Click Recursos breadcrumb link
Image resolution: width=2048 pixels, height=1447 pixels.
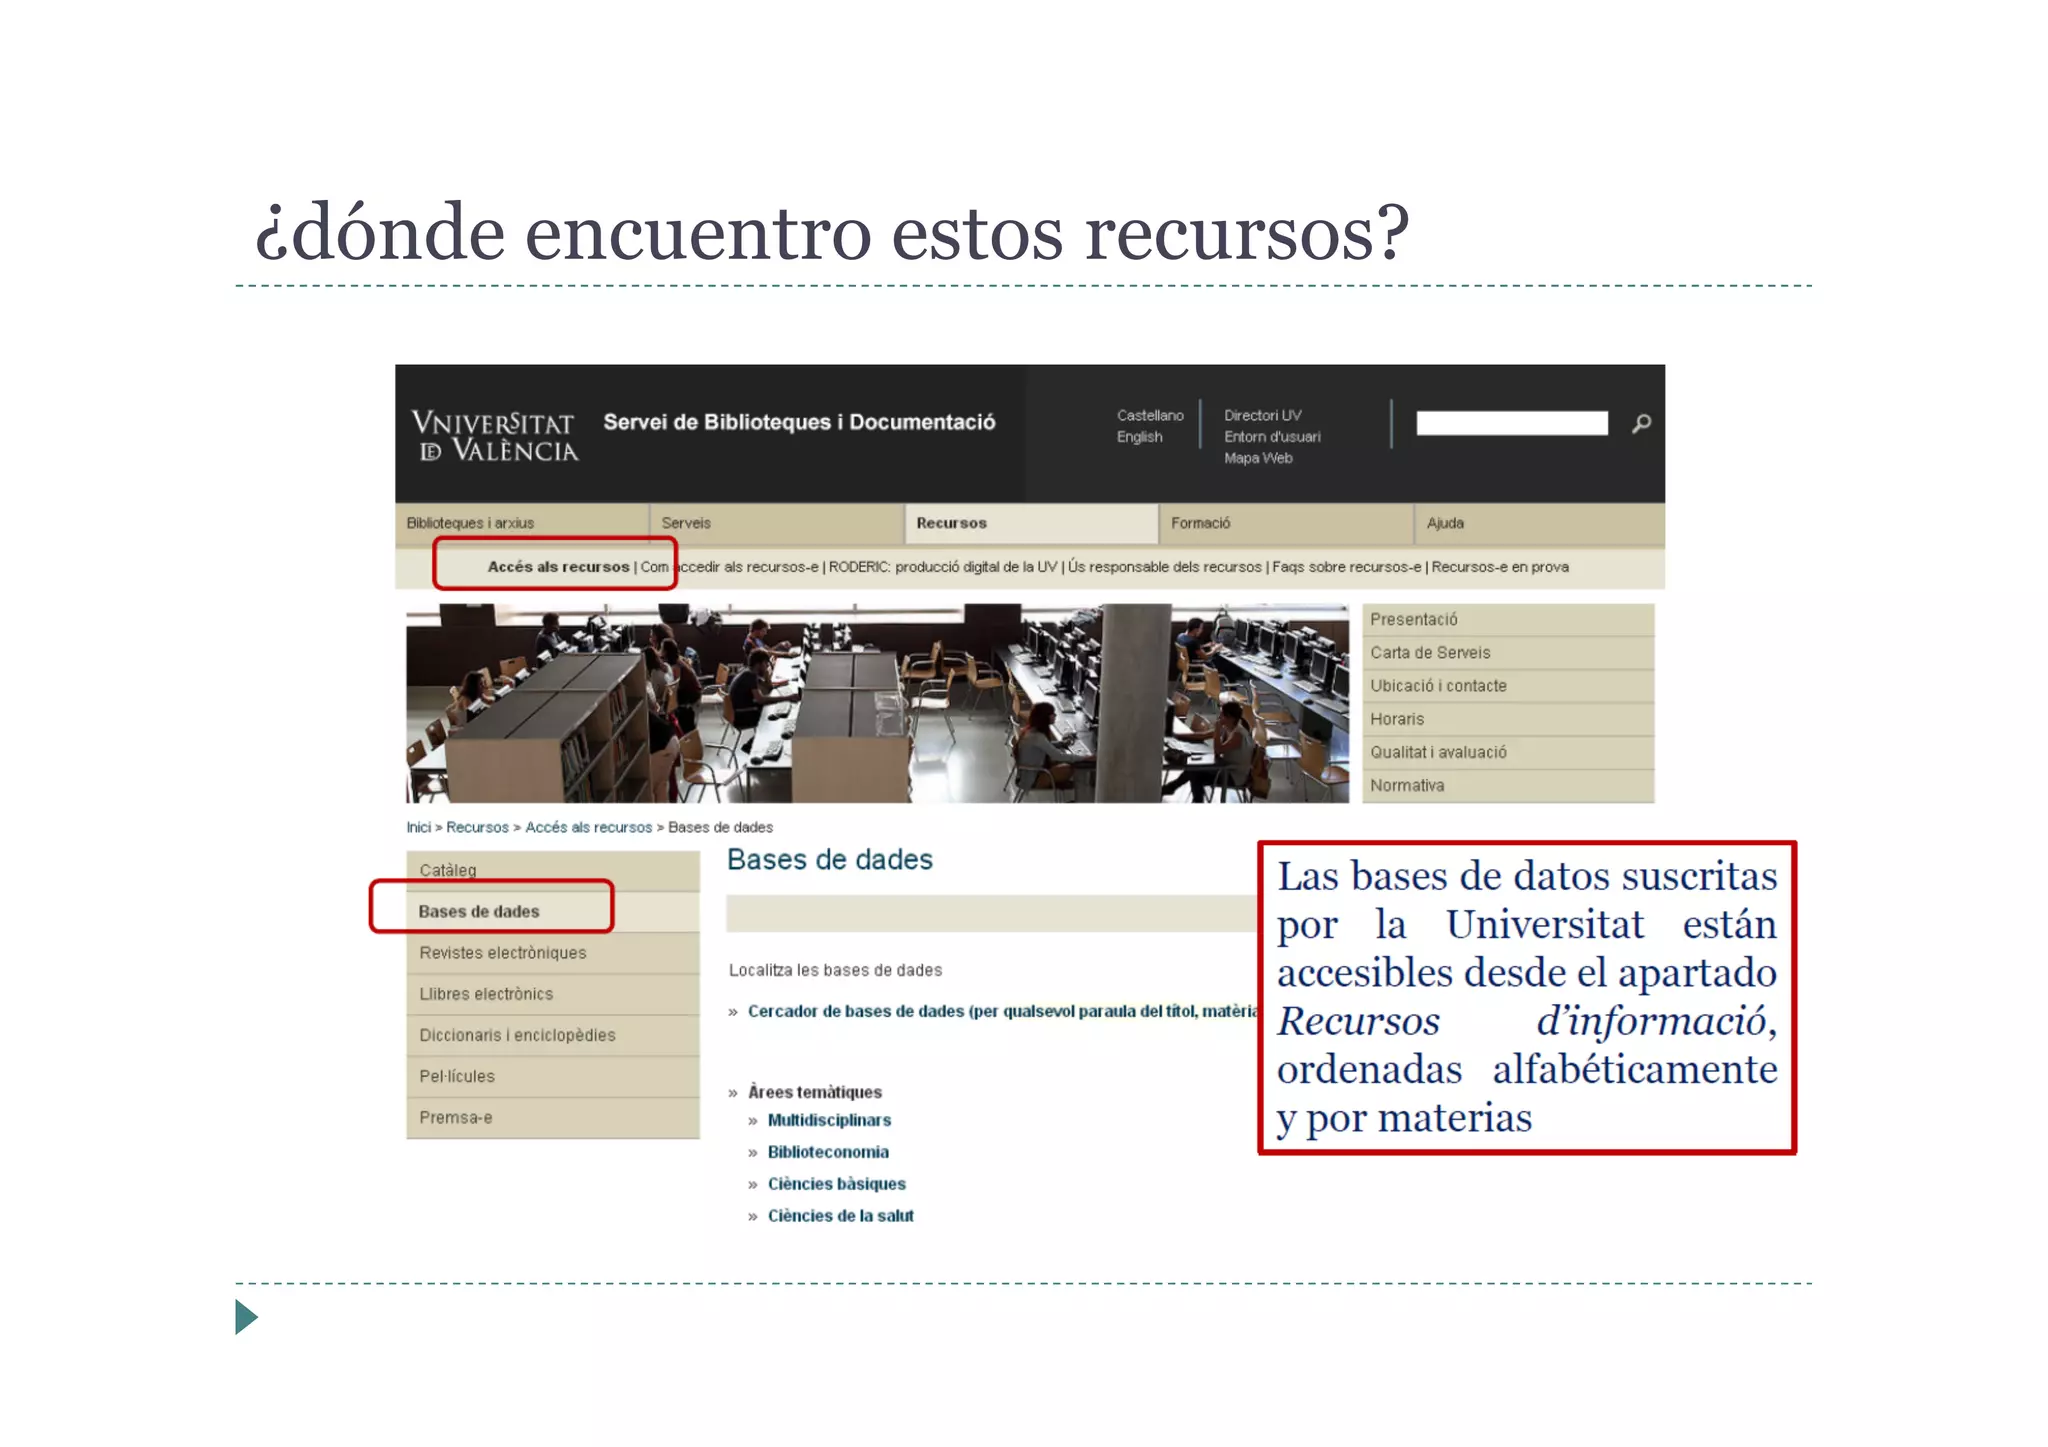477,827
